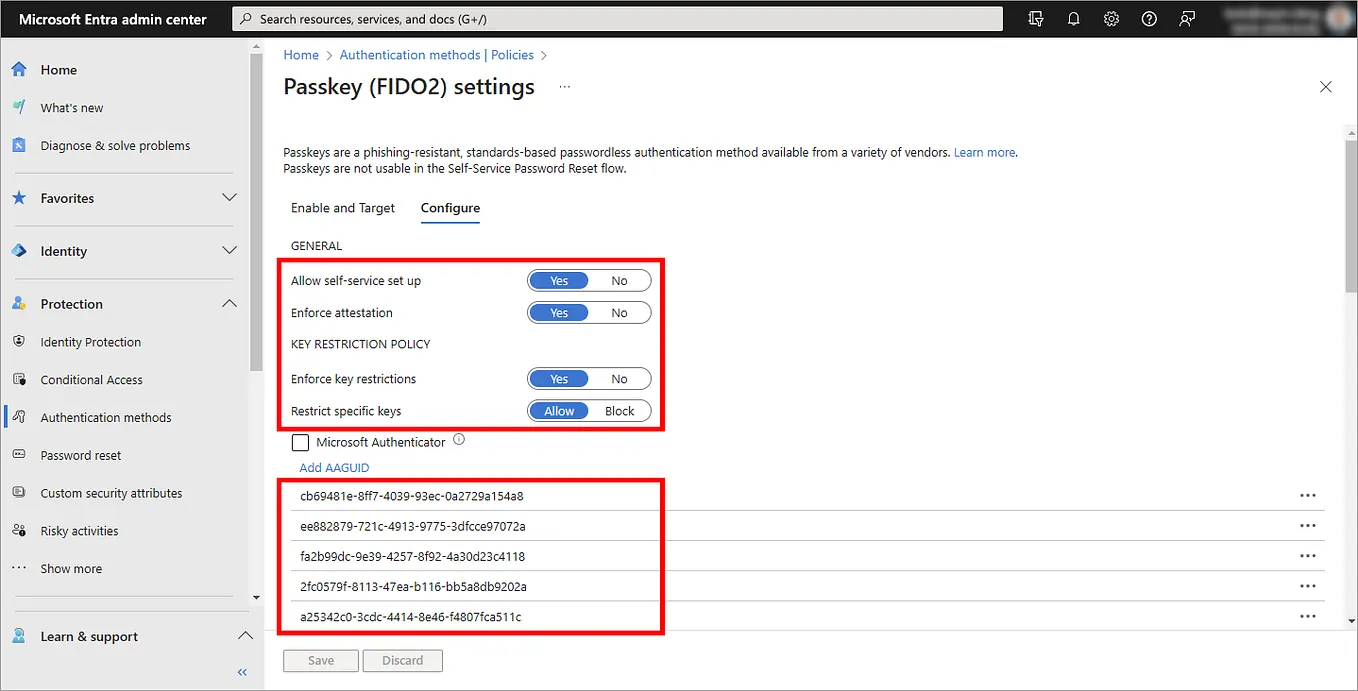Open the notifications bell in the top bar
The image size is (1358, 691).
tap(1073, 18)
